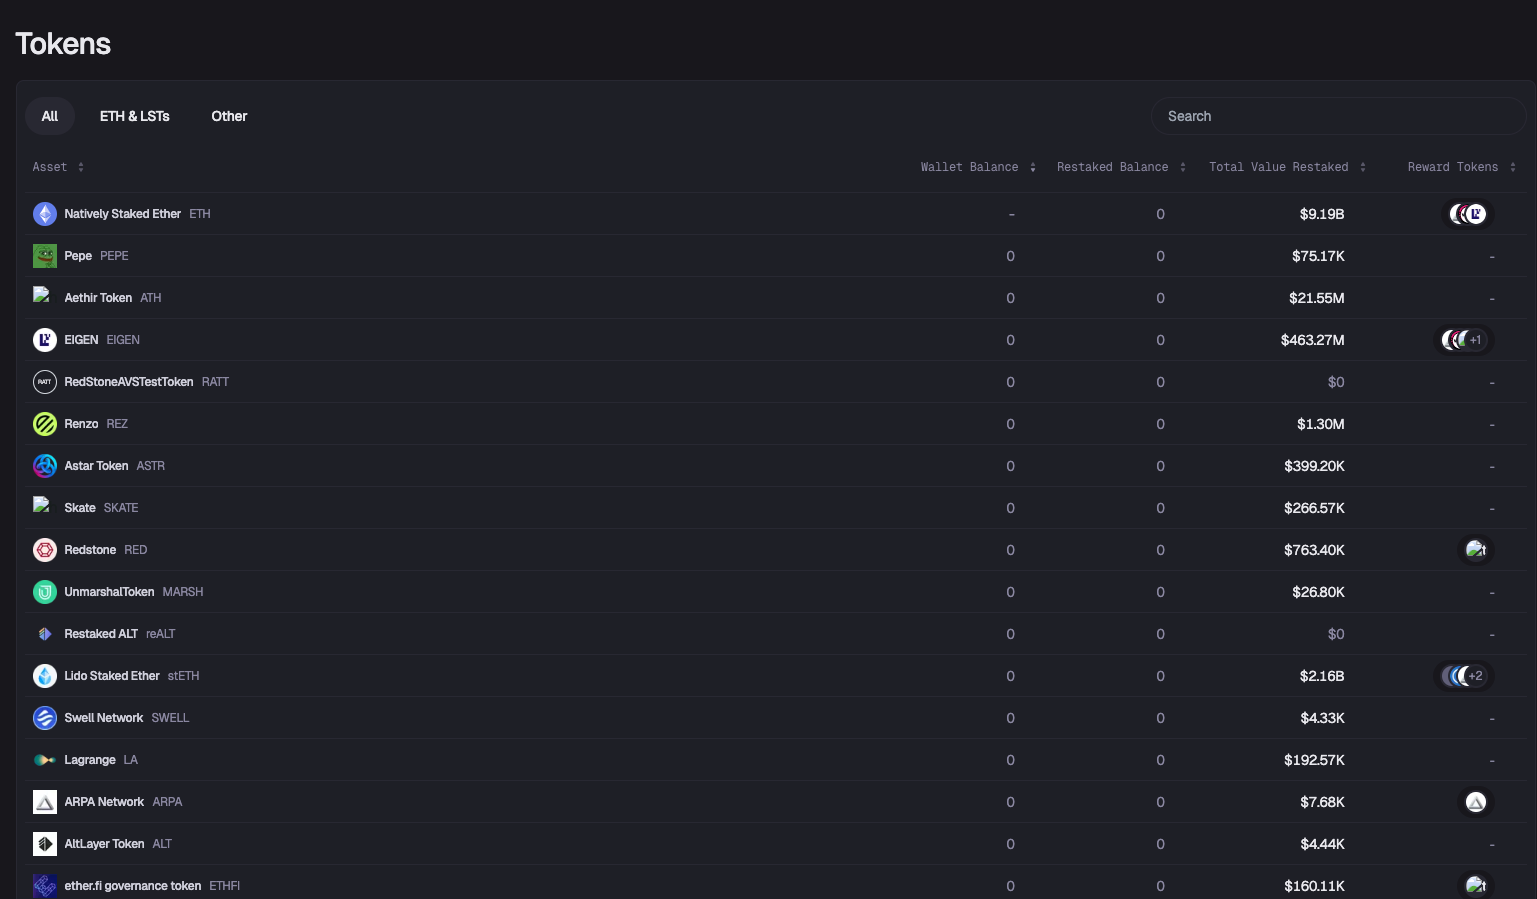Click the Skate token icon
Image resolution: width=1537 pixels, height=899 pixels.
pyautogui.click(x=42, y=505)
